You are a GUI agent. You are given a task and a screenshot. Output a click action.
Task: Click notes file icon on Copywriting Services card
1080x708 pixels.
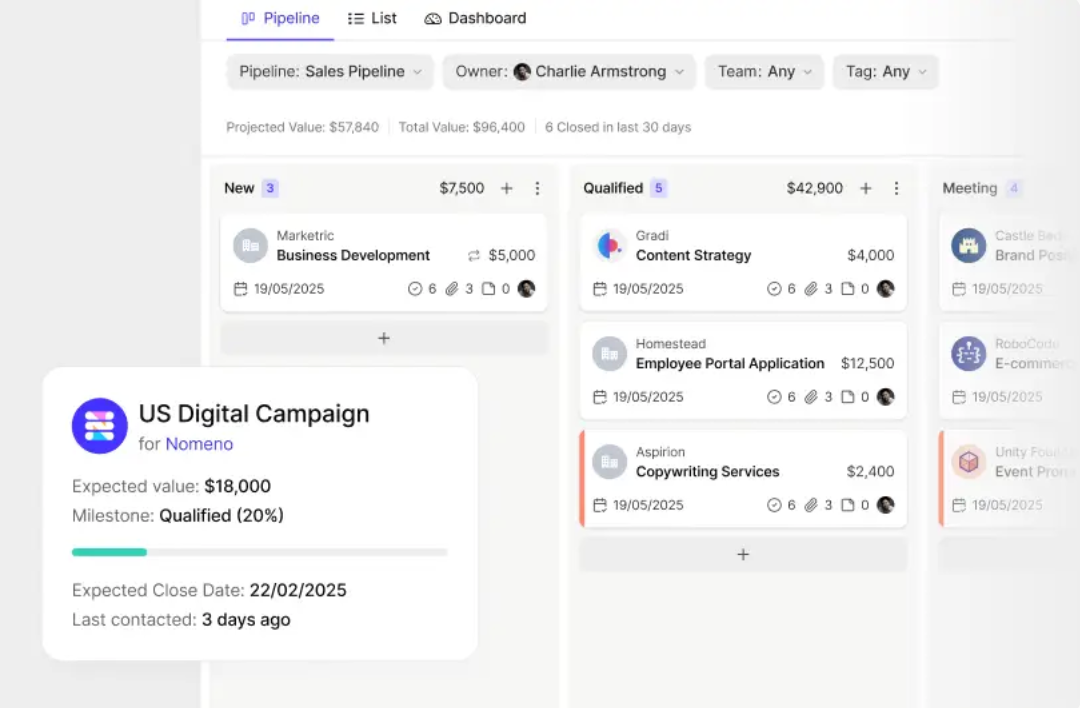(848, 506)
